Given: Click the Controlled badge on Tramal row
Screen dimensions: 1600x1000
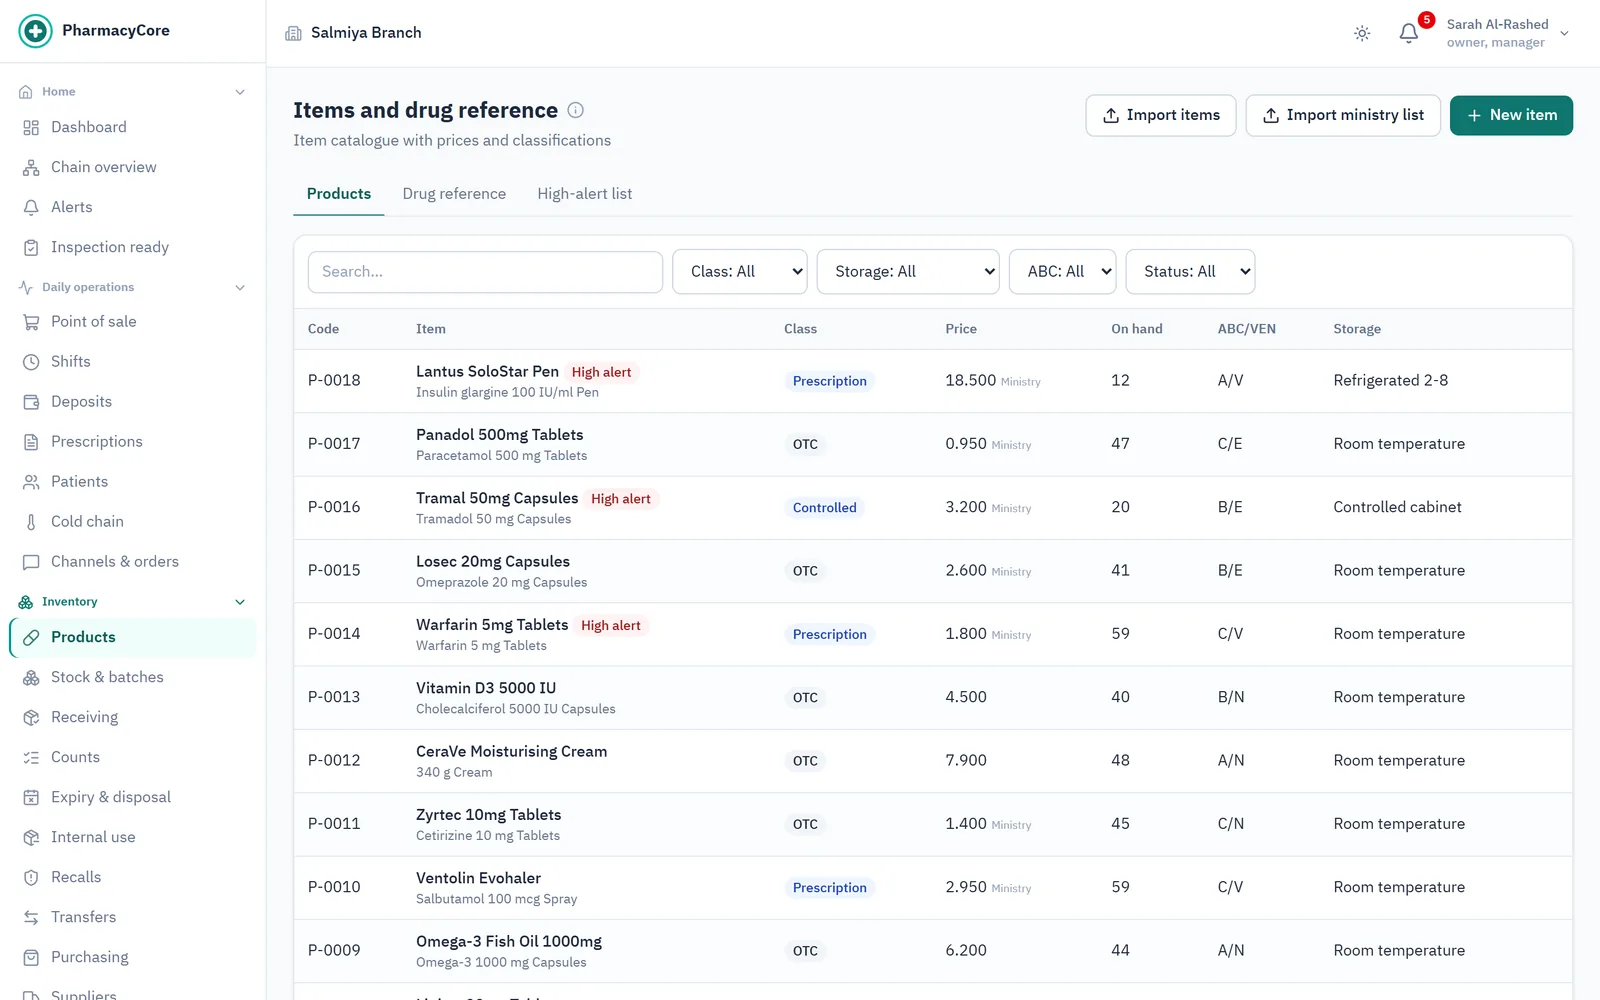Looking at the screenshot, I should 825,508.
